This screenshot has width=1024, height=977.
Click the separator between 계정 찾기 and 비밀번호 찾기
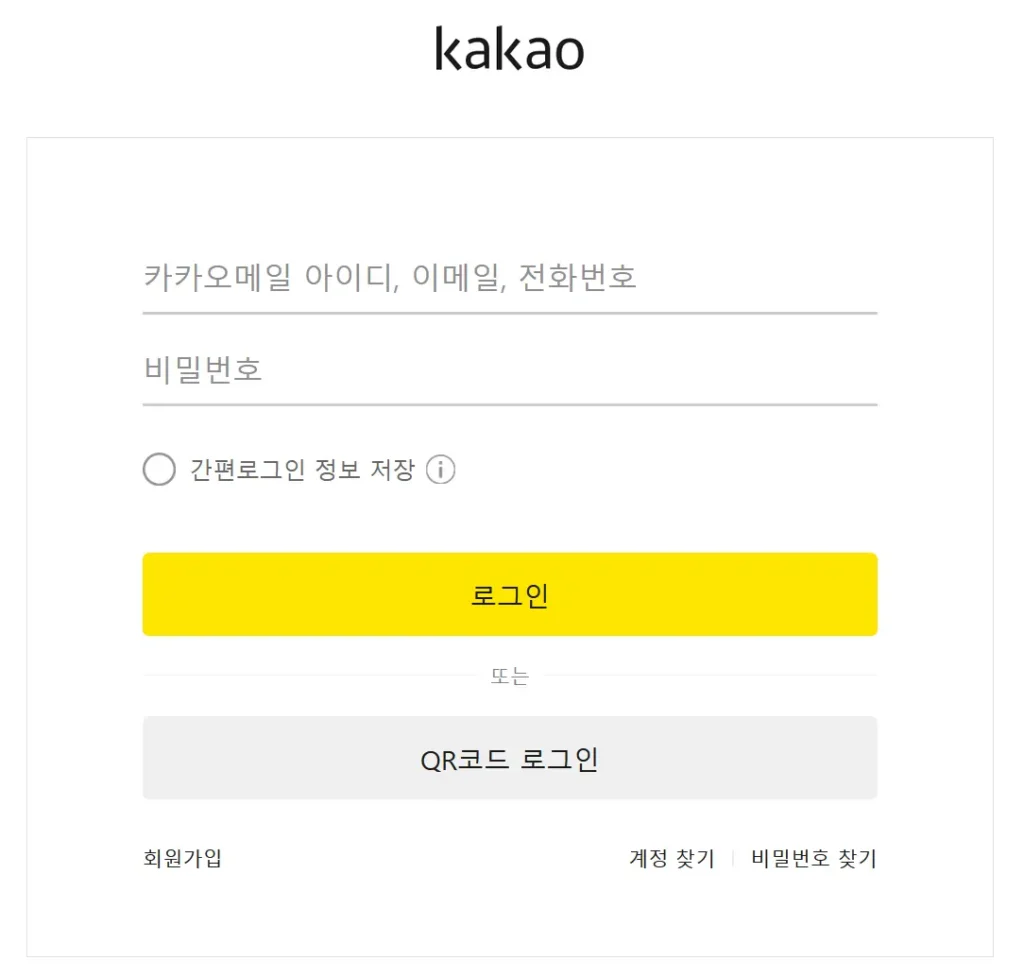pos(733,857)
